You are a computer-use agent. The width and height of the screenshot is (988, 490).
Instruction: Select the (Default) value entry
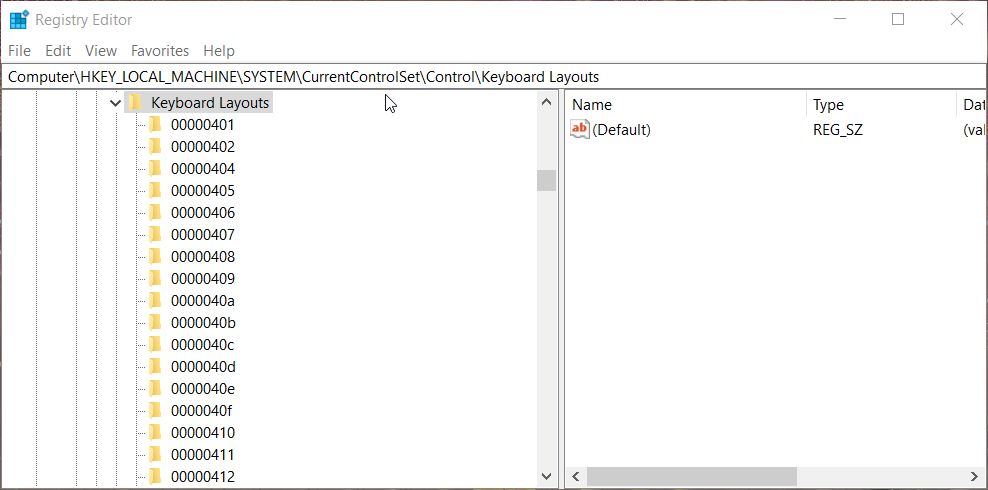point(621,130)
